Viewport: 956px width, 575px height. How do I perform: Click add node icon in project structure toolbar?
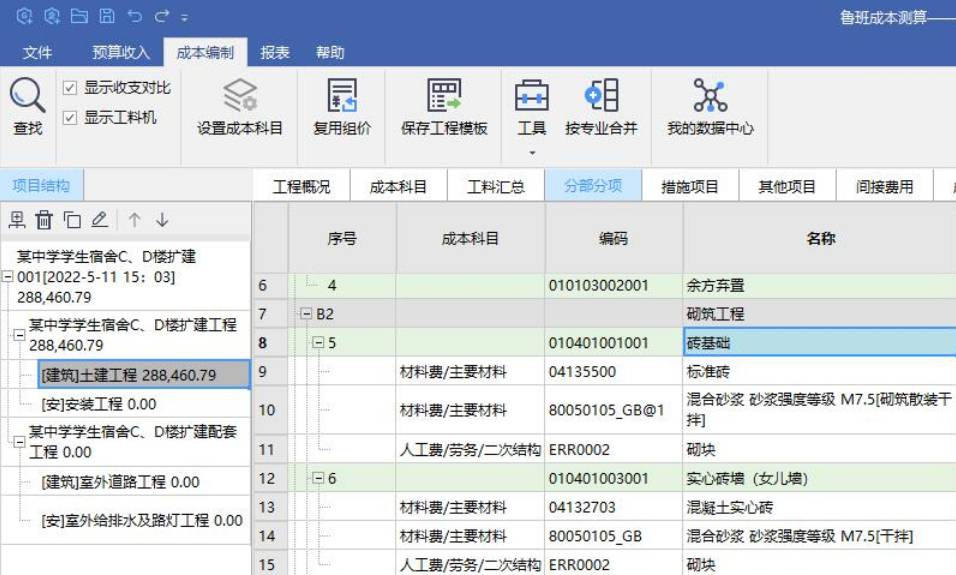tap(16, 220)
